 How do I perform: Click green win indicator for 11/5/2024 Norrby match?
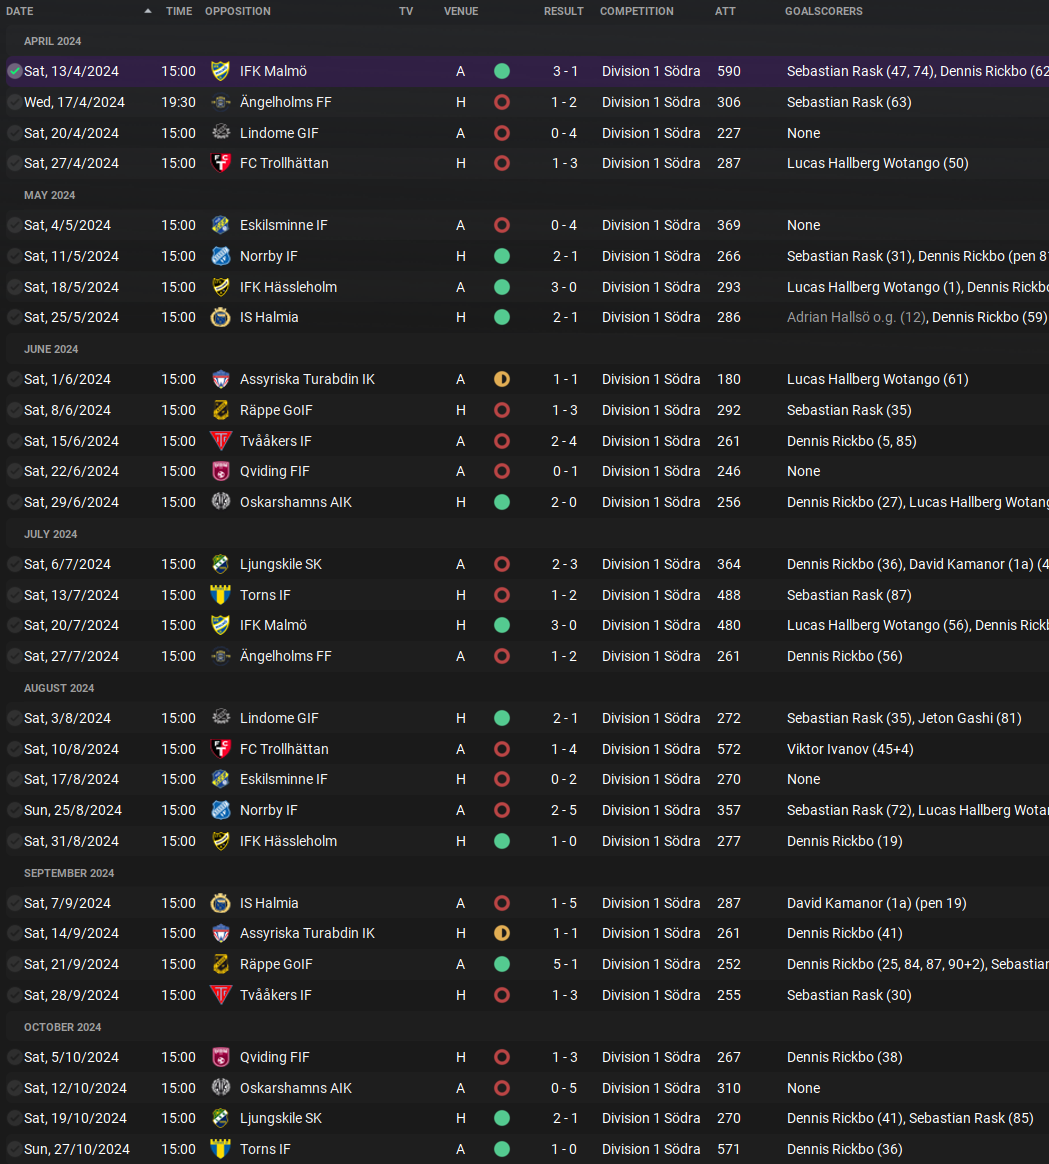[x=502, y=256]
